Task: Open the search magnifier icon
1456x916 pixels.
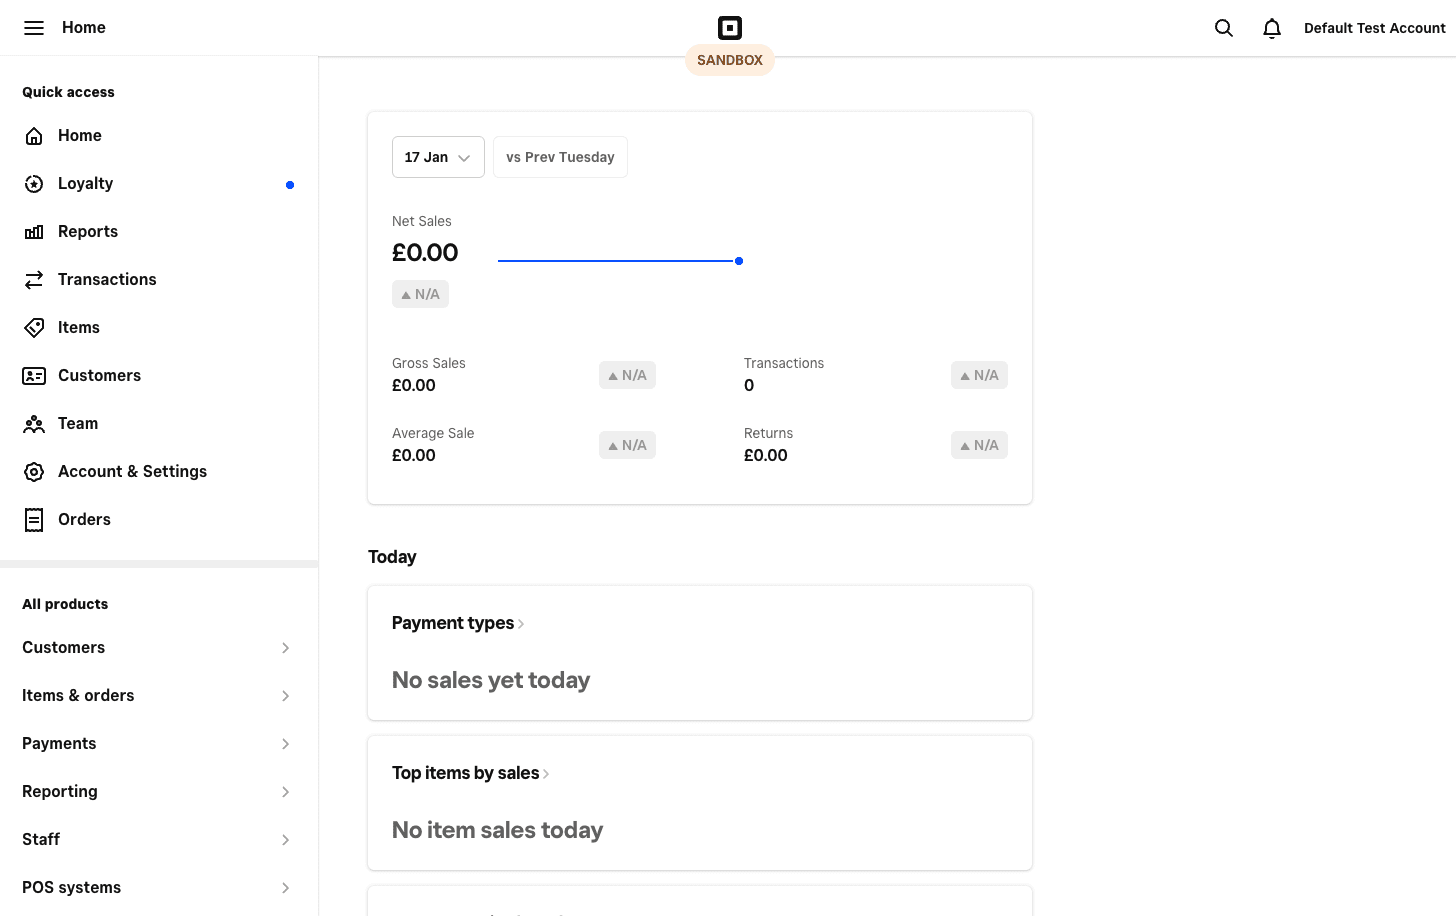Action: (x=1223, y=28)
